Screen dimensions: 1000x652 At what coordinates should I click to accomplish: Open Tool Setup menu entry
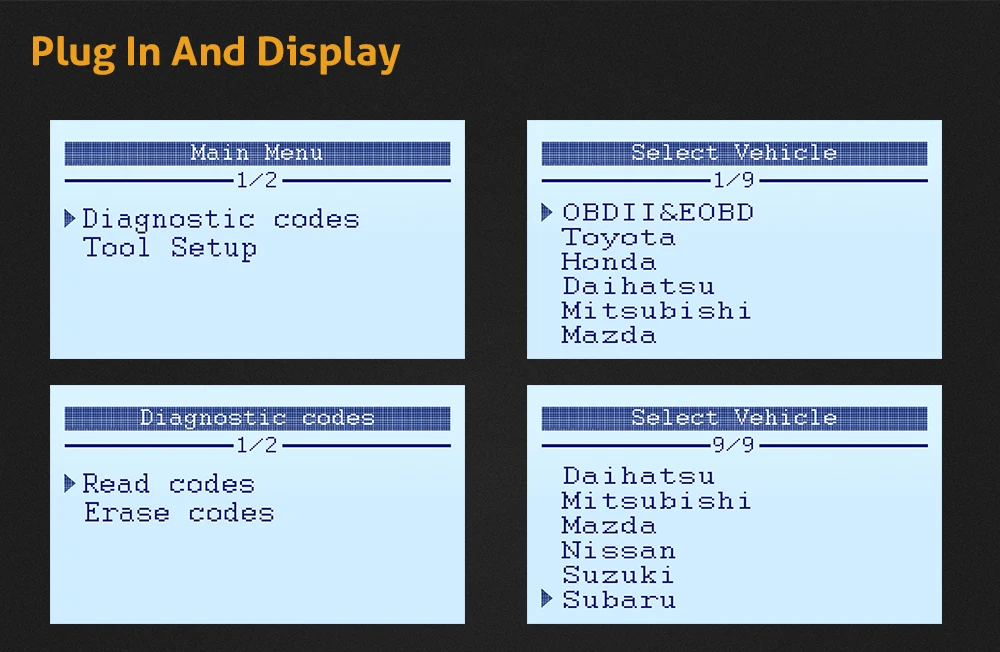tap(170, 248)
